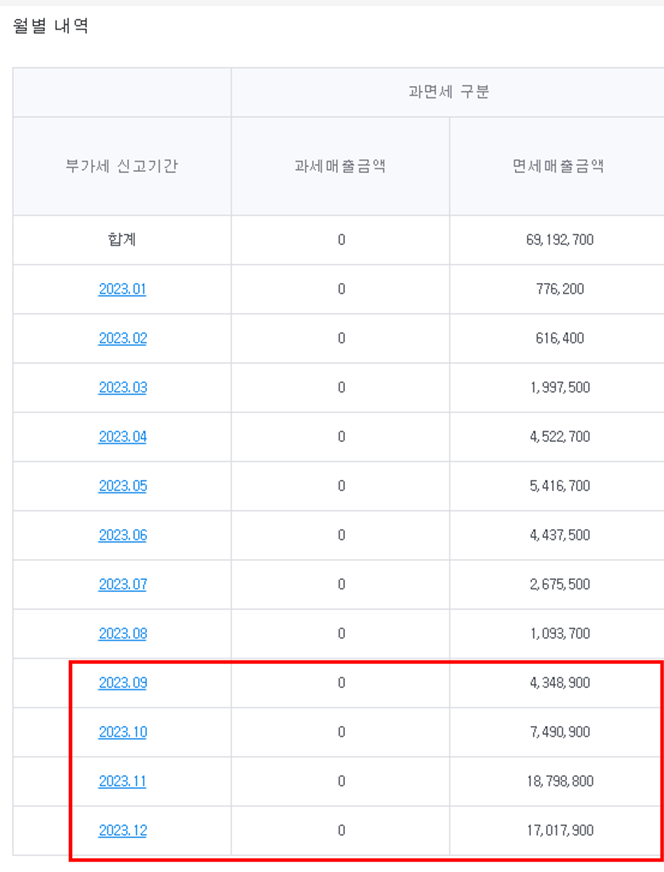Image resolution: width=664 pixels, height=872 pixels.
Task: Open the 2023.05 reporting period link
Action: coord(123,486)
